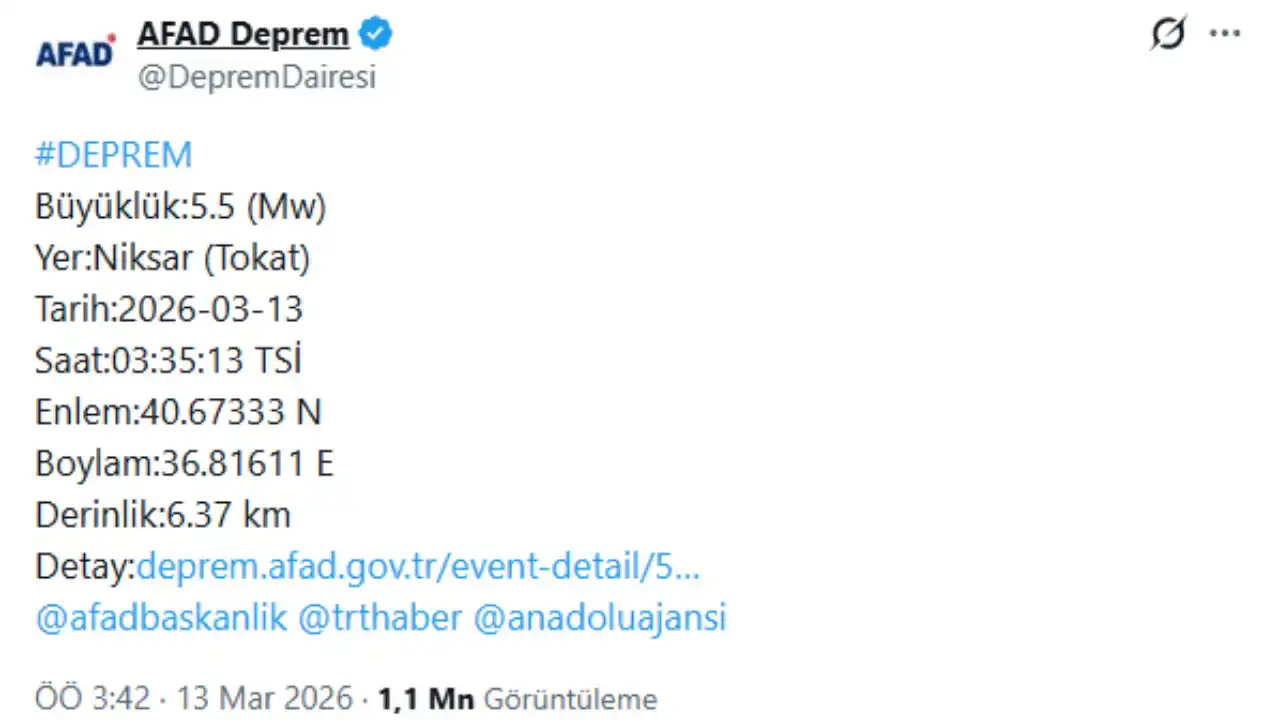Follow the deprem.afad.gov.tr event detail link

pos(418,567)
